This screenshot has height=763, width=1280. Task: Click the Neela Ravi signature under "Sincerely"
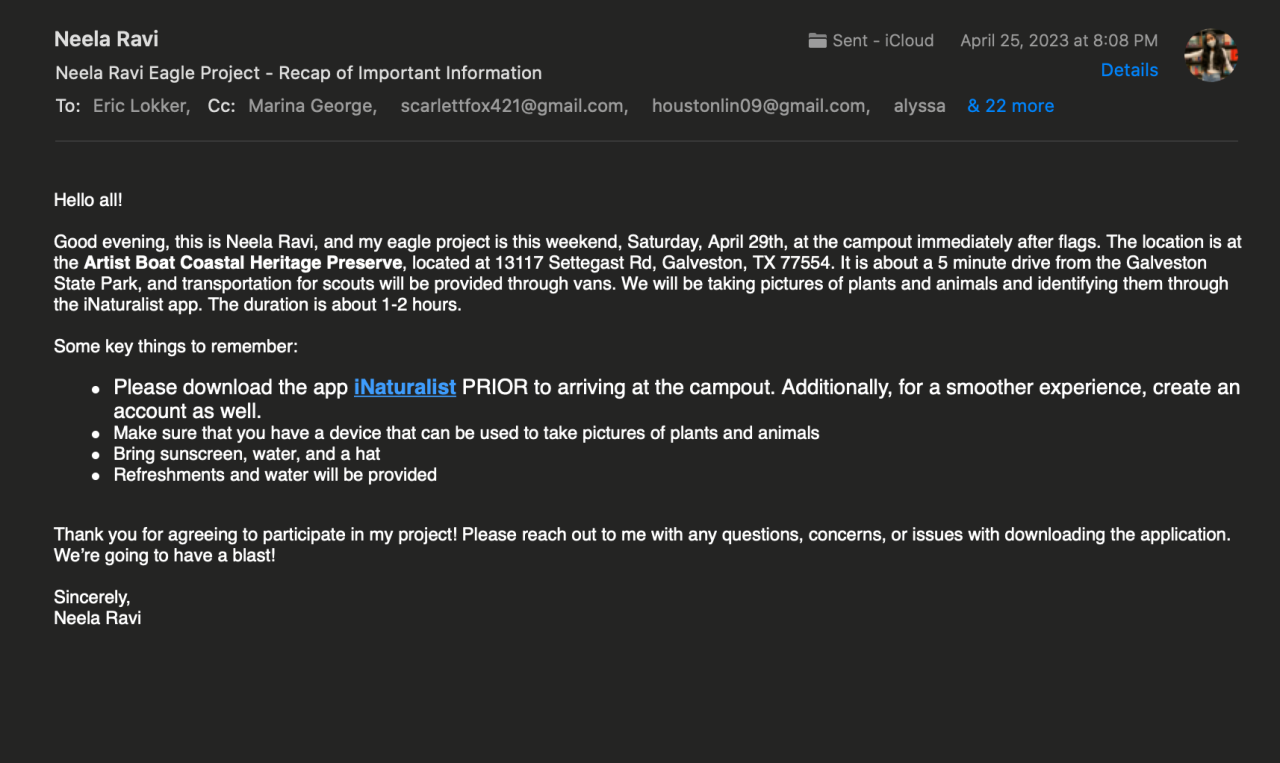(97, 618)
